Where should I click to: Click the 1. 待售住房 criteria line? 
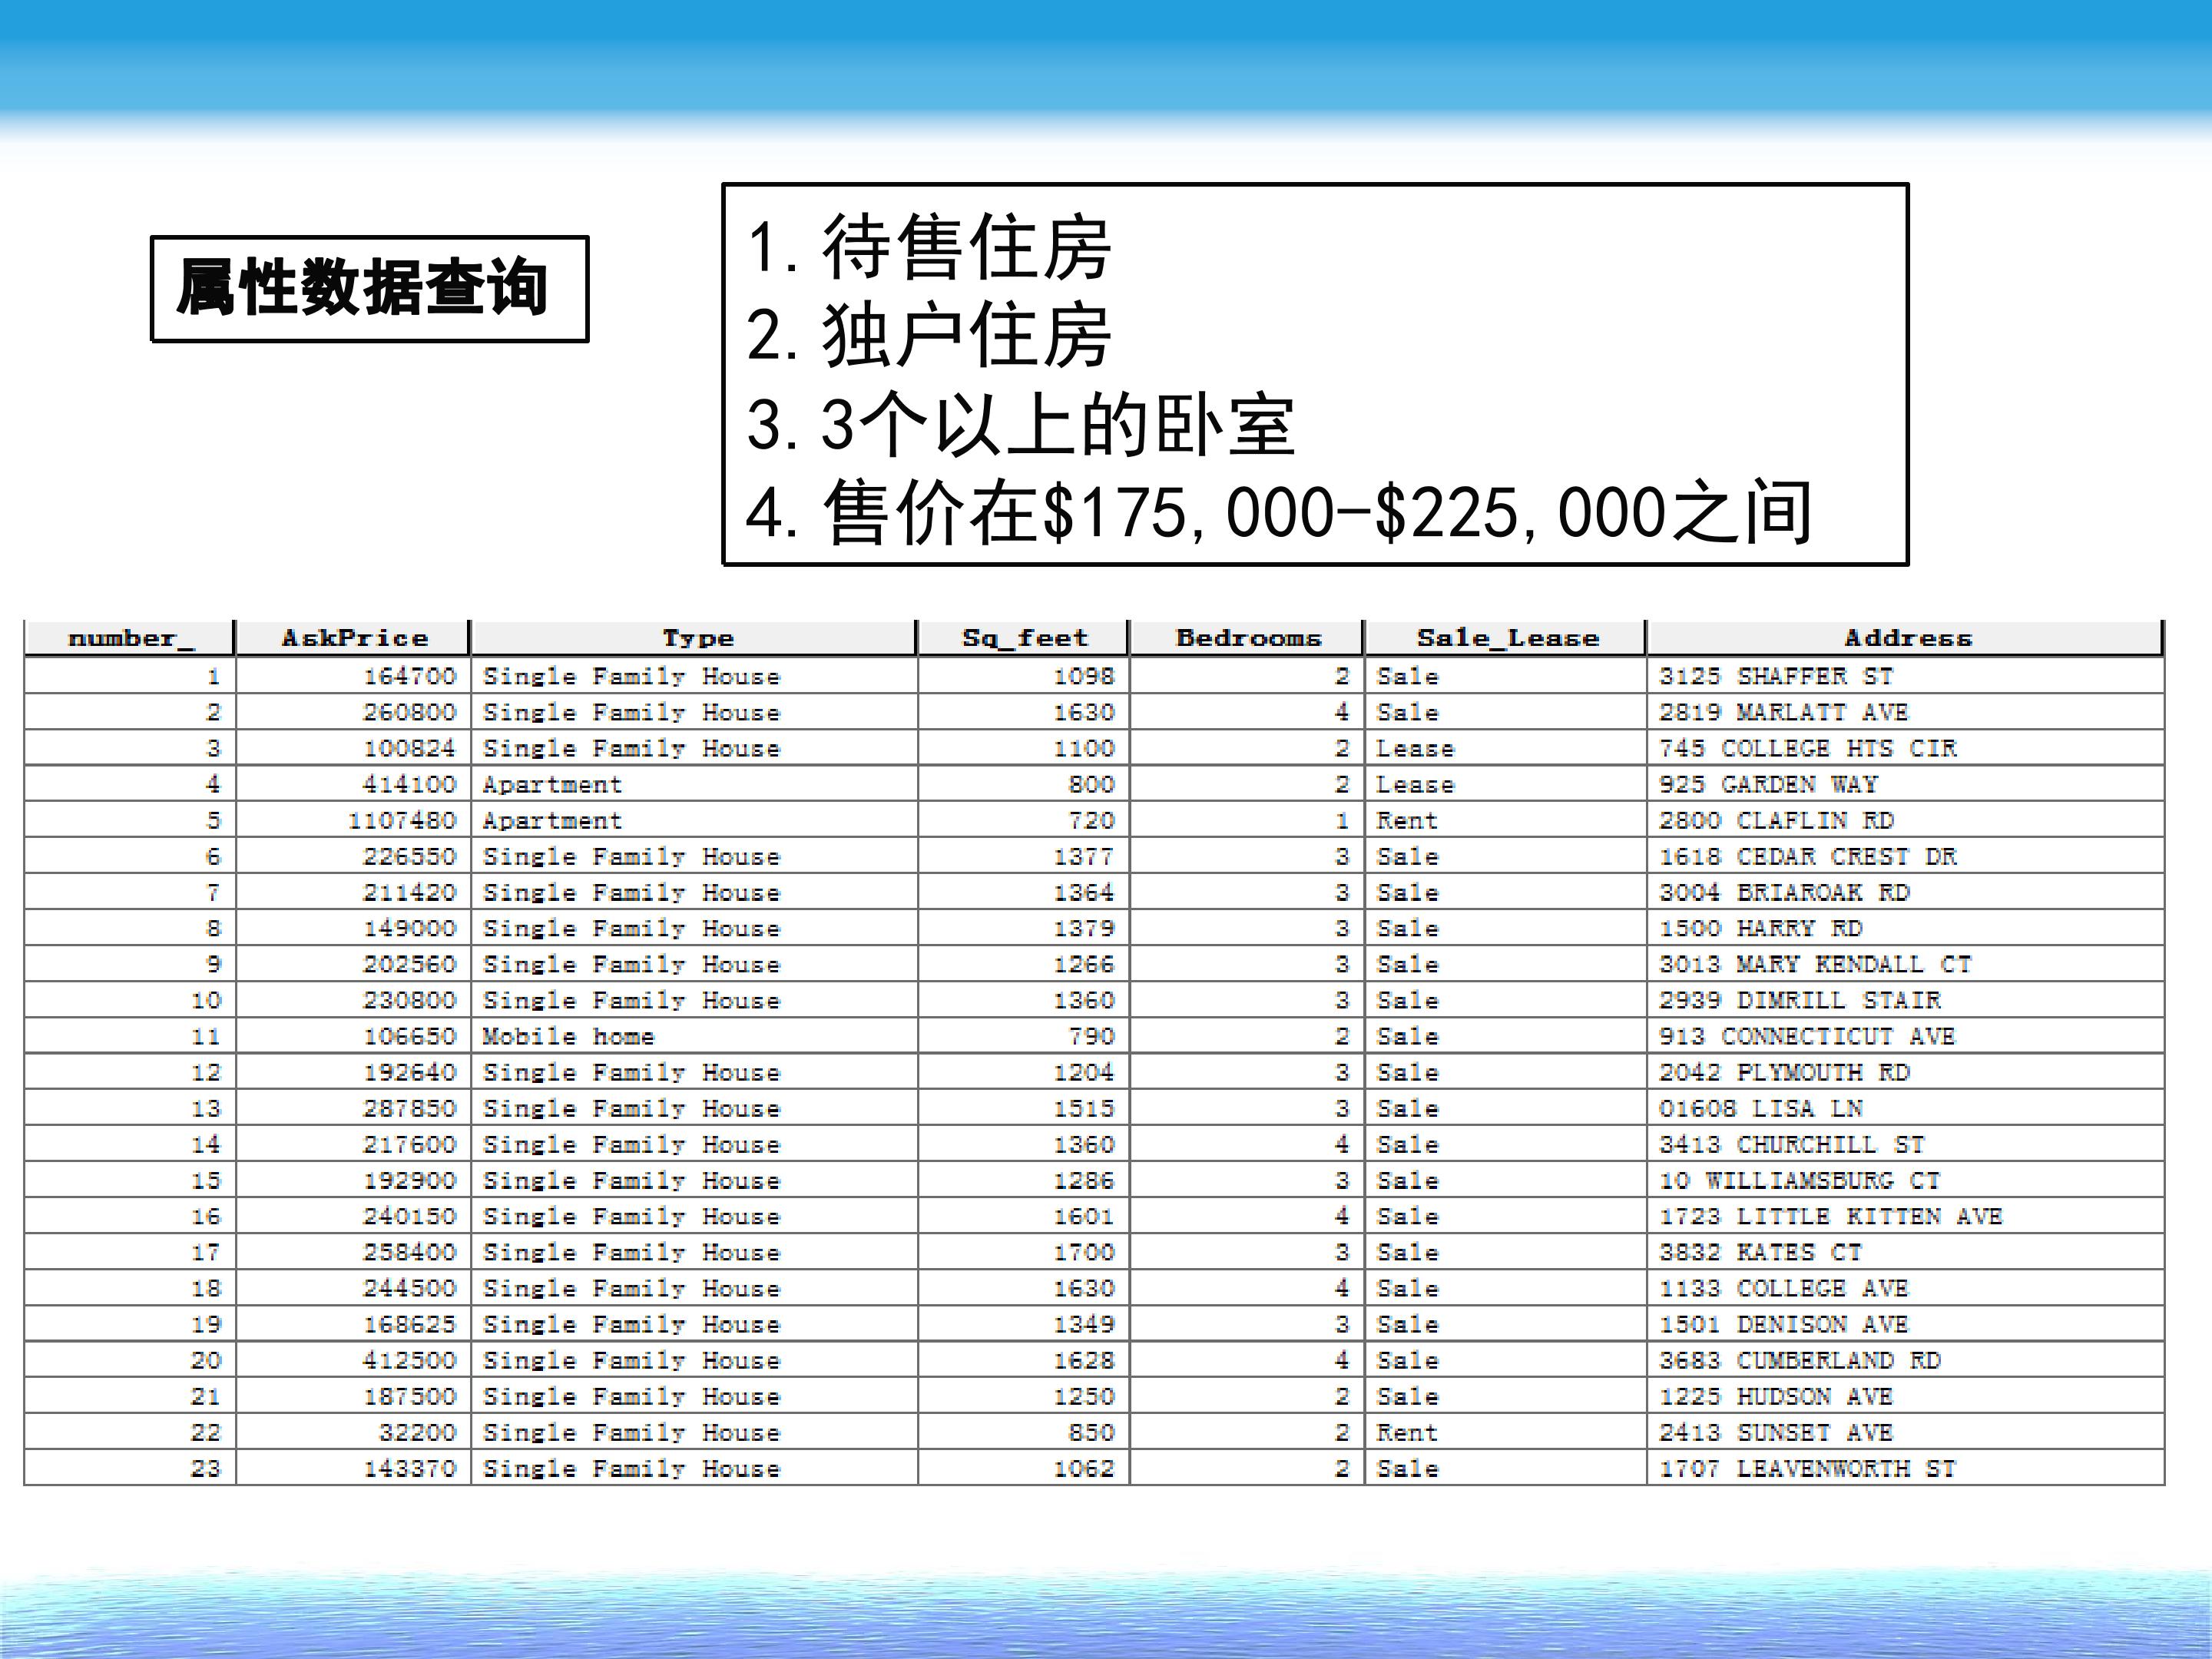[929, 247]
